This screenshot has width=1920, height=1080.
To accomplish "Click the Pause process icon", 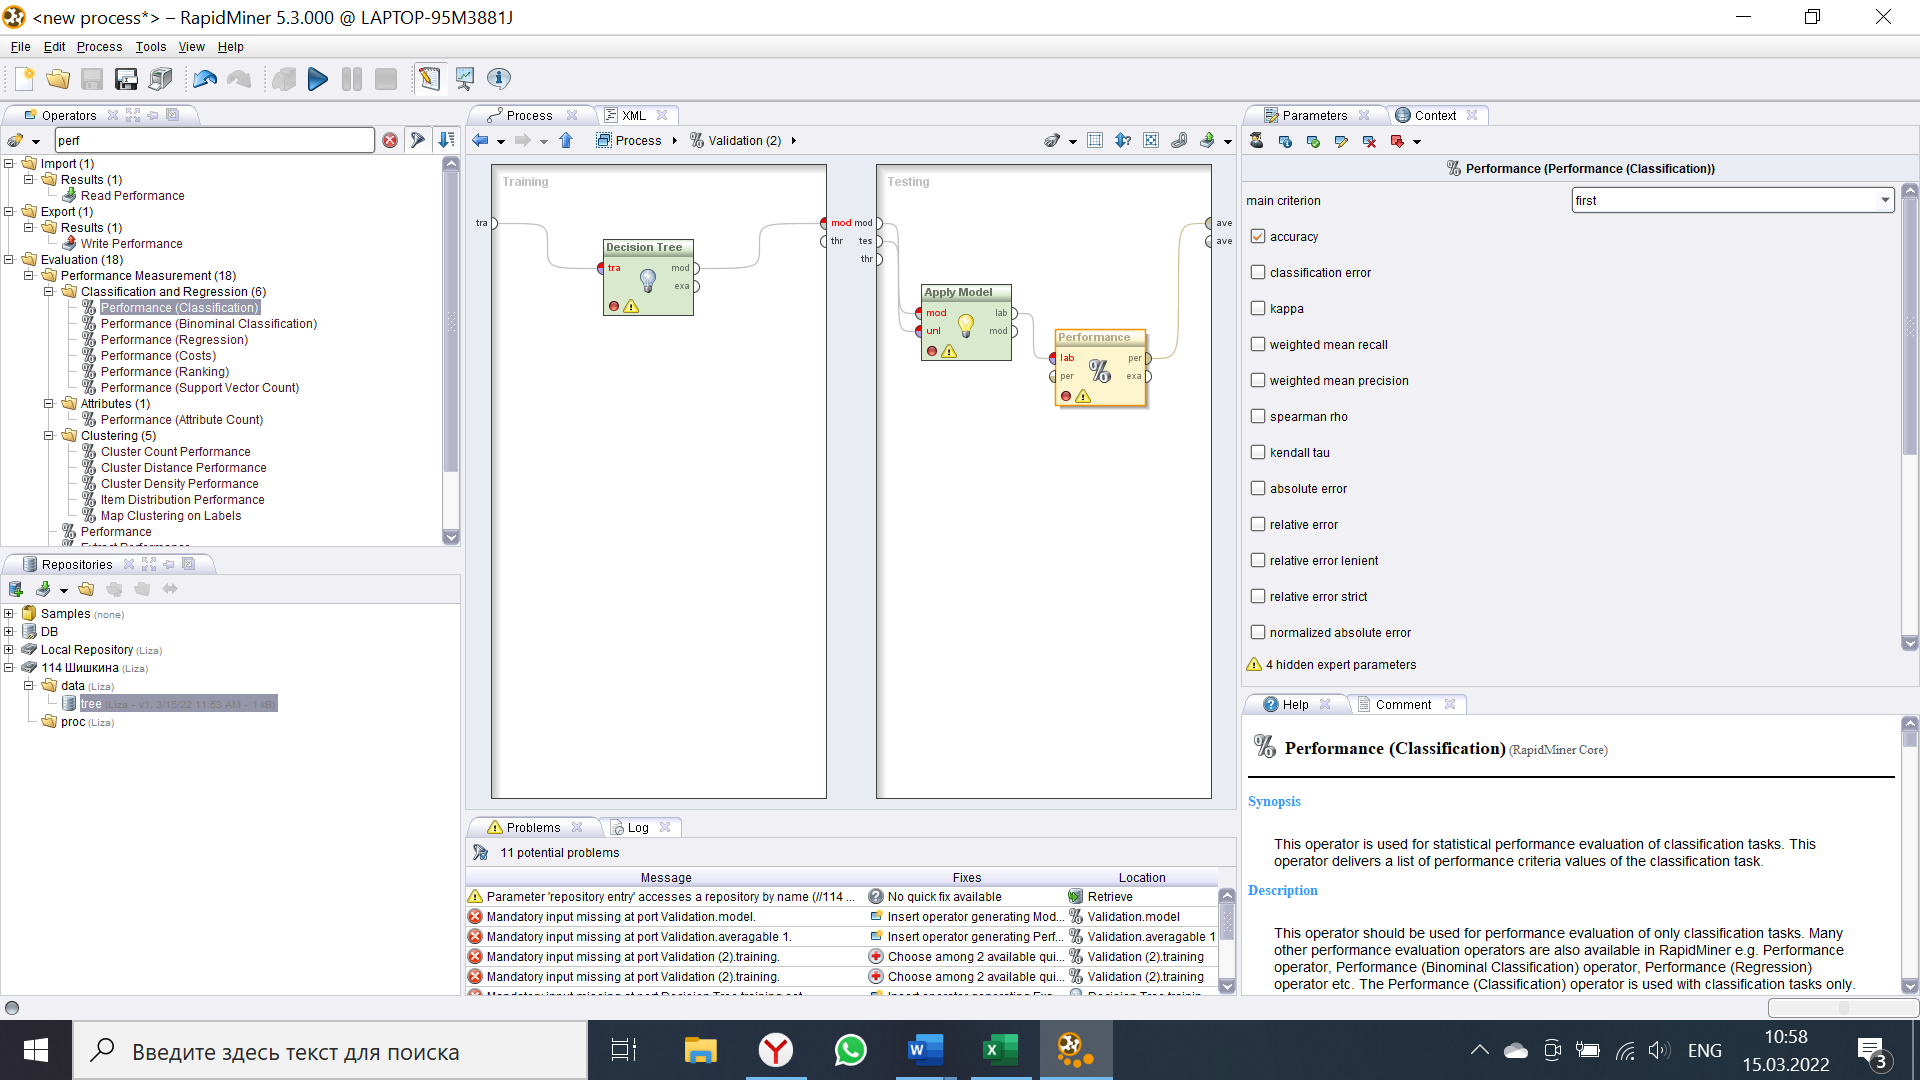I will [352, 79].
